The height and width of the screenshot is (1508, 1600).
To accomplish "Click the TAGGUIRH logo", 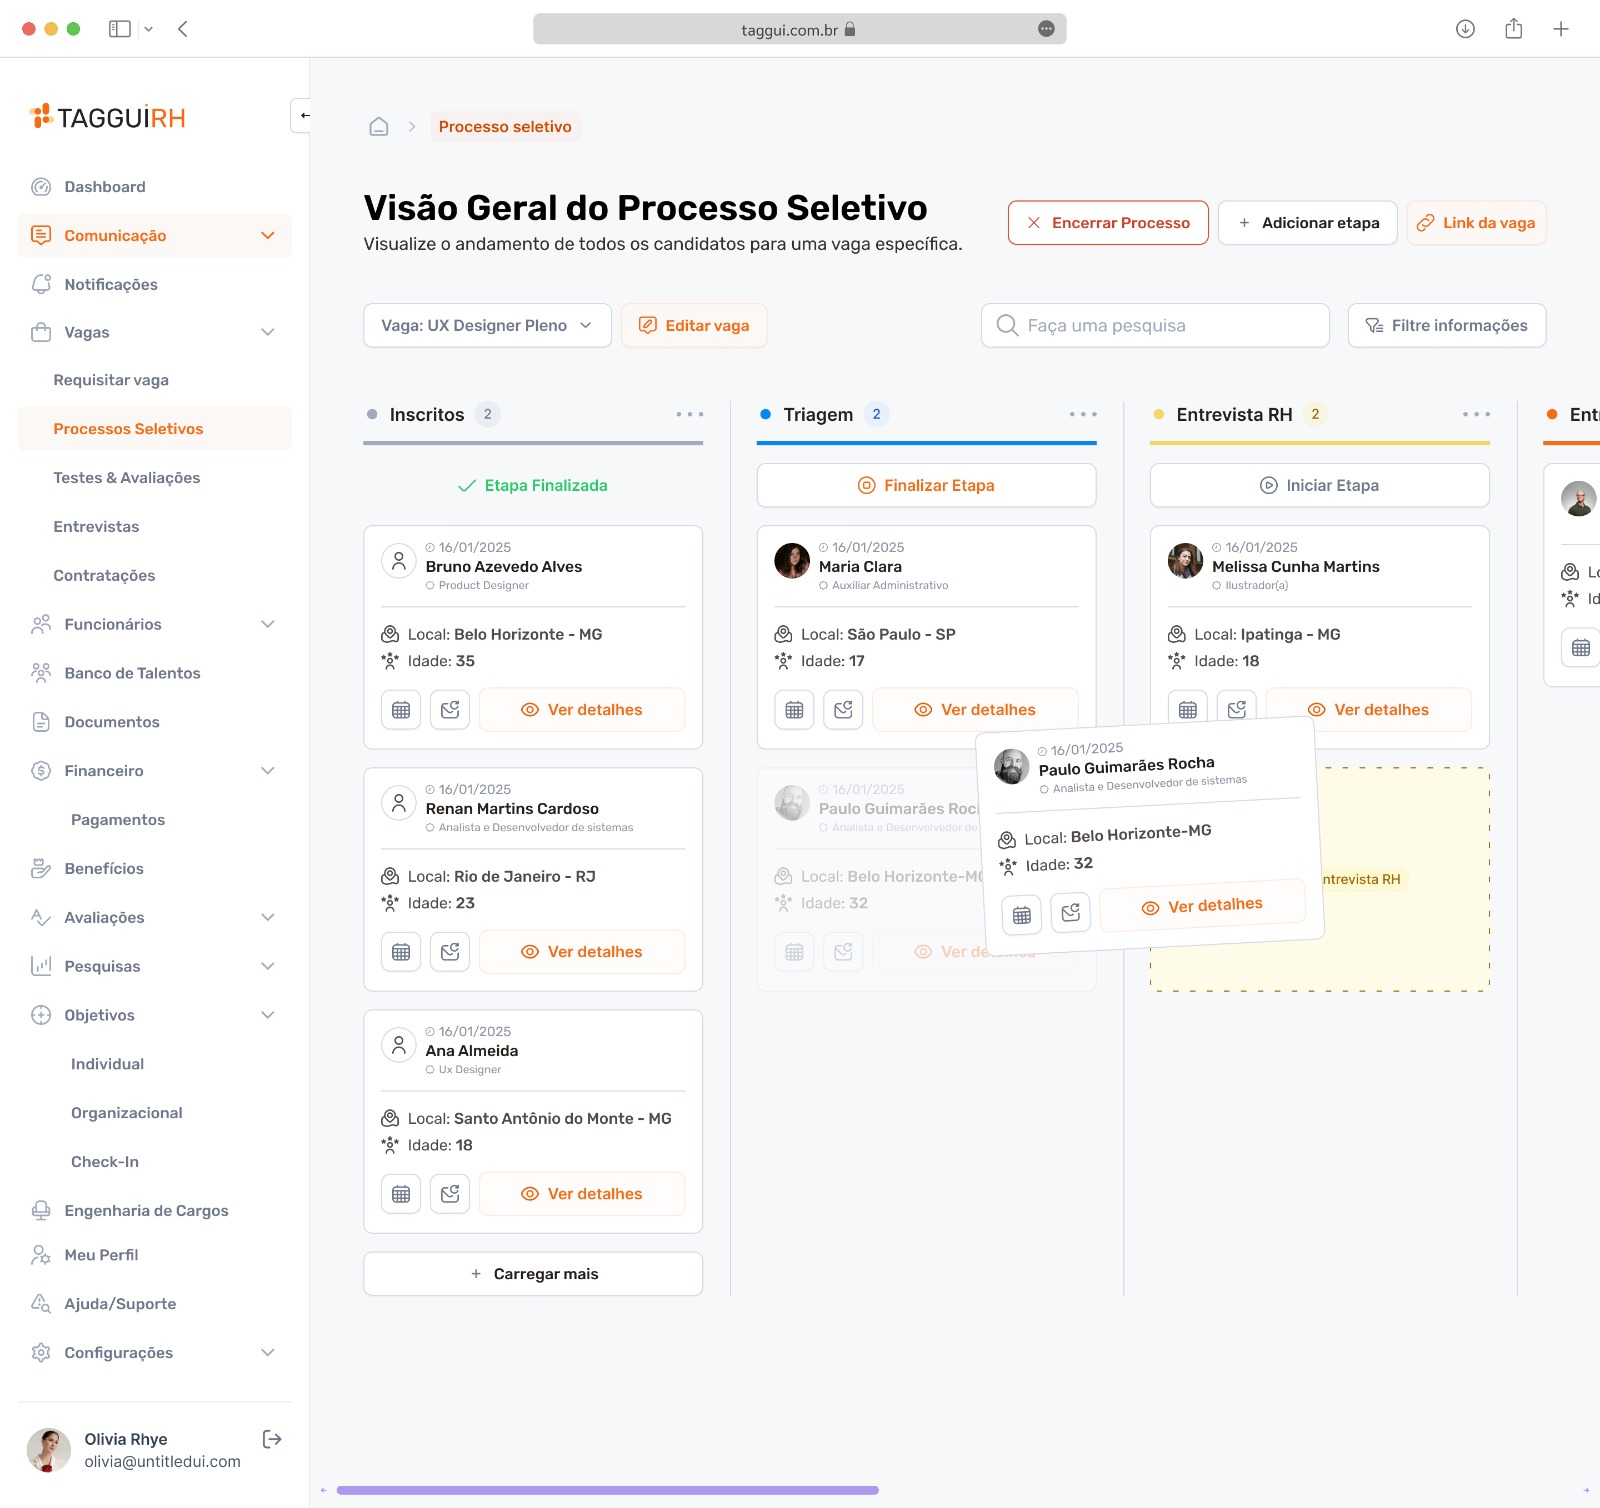I will (x=107, y=117).
